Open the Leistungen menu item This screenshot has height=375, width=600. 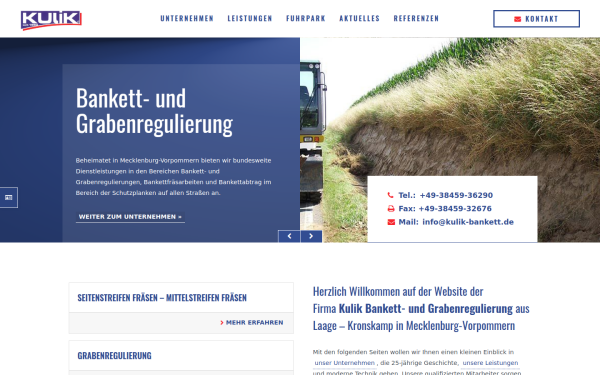[x=250, y=18]
